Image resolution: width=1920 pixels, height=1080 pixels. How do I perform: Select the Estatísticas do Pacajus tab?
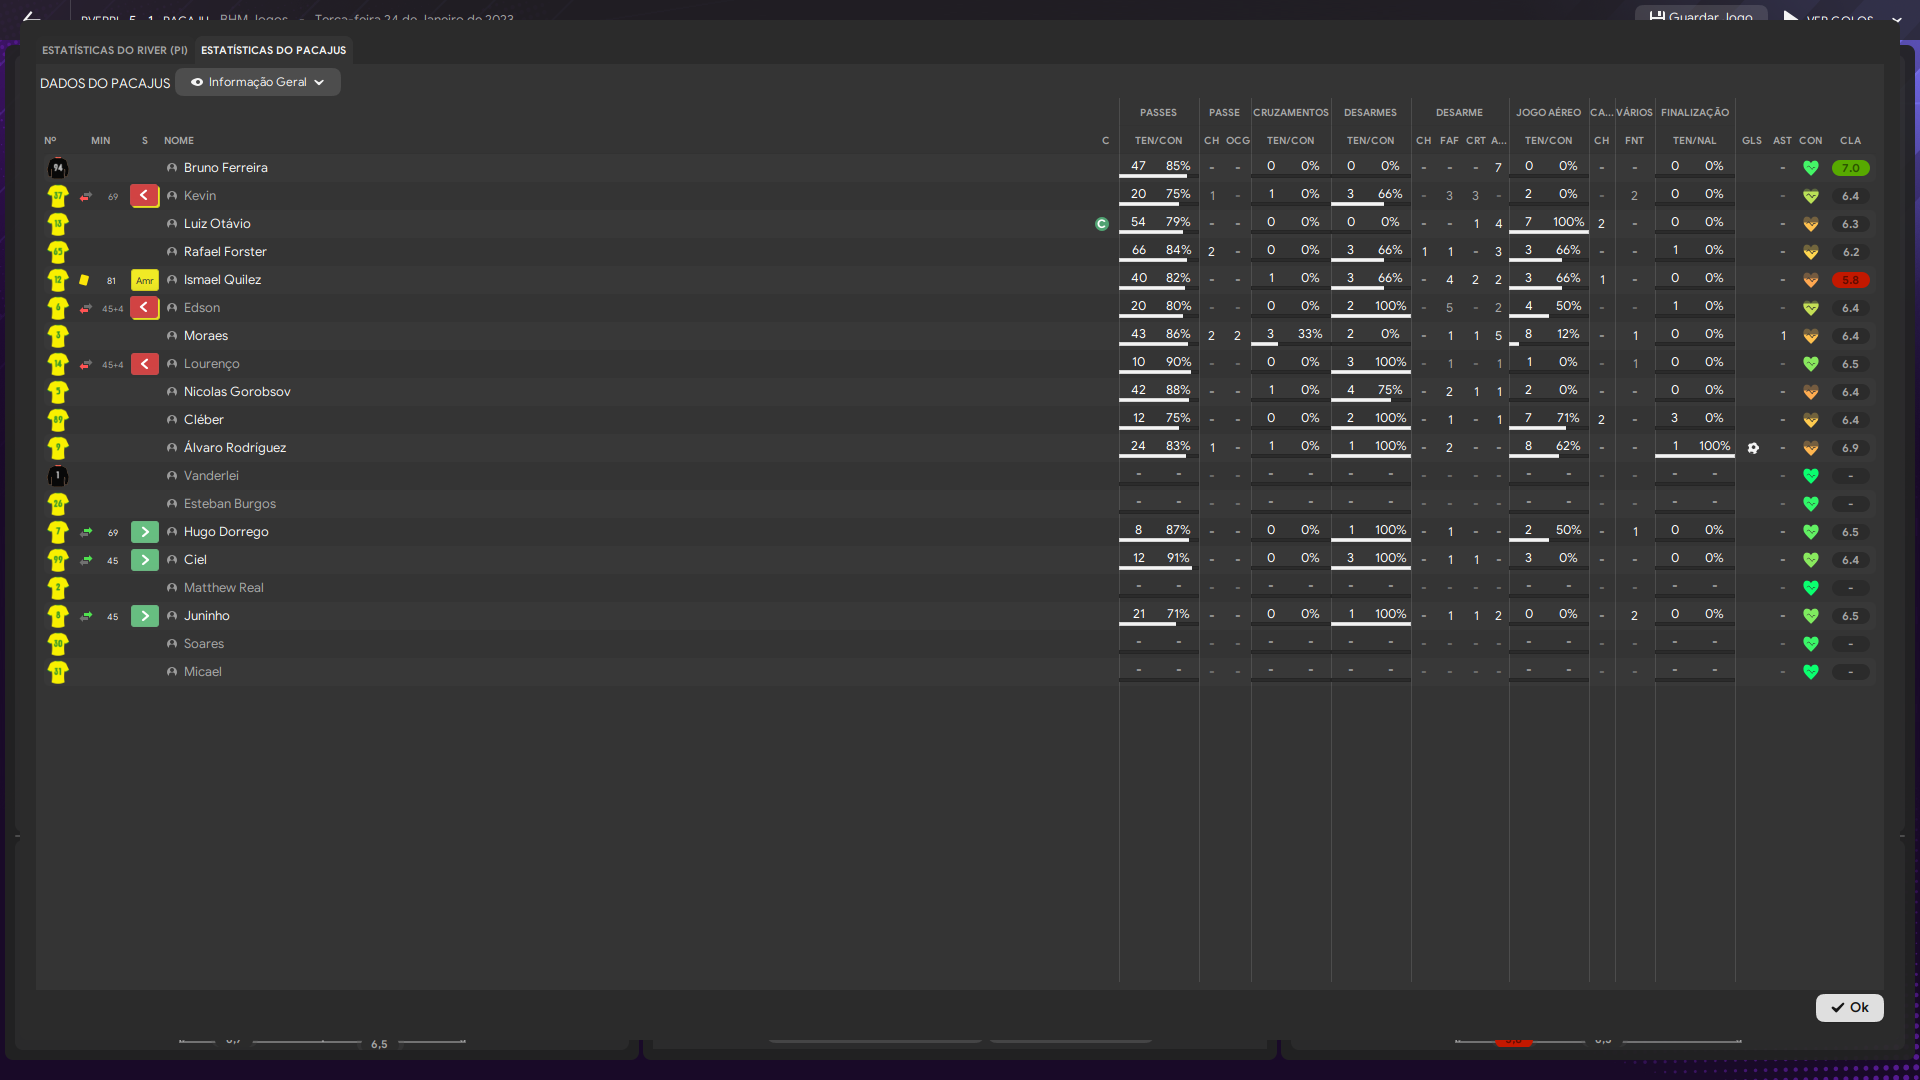tap(273, 50)
